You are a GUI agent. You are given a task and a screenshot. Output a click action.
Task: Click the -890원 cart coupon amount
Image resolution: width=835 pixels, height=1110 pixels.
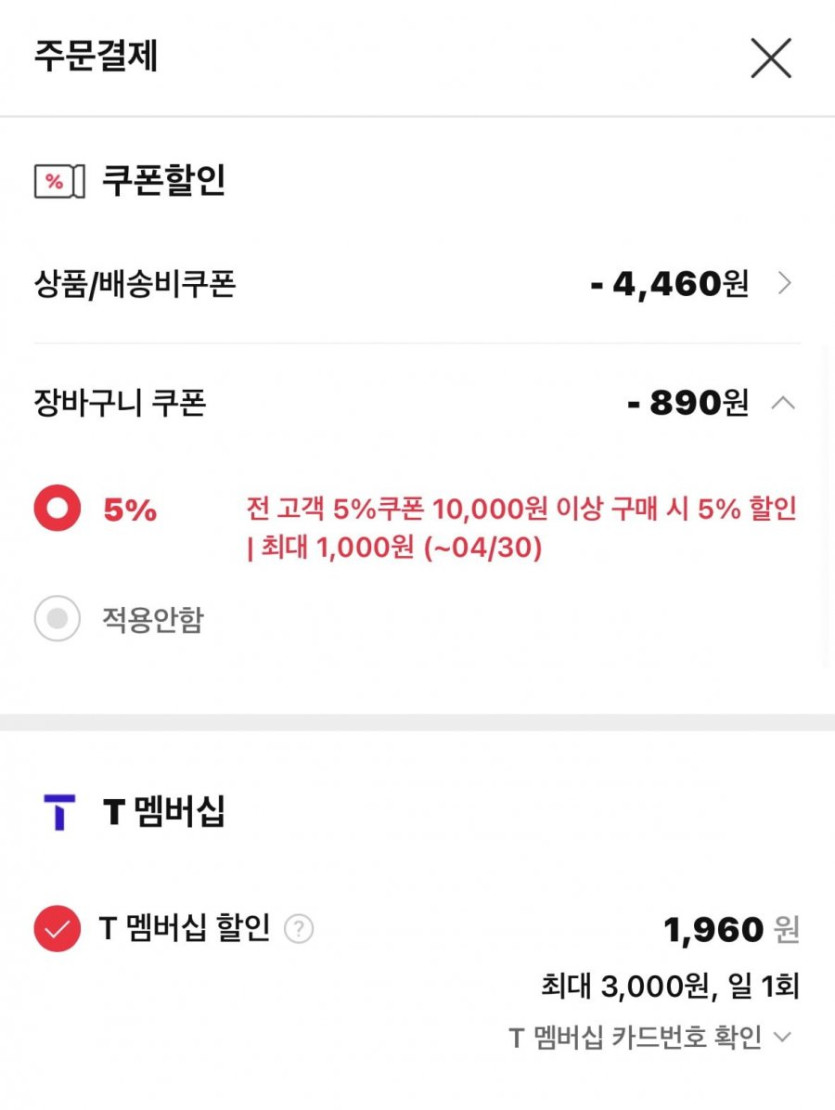pos(688,403)
